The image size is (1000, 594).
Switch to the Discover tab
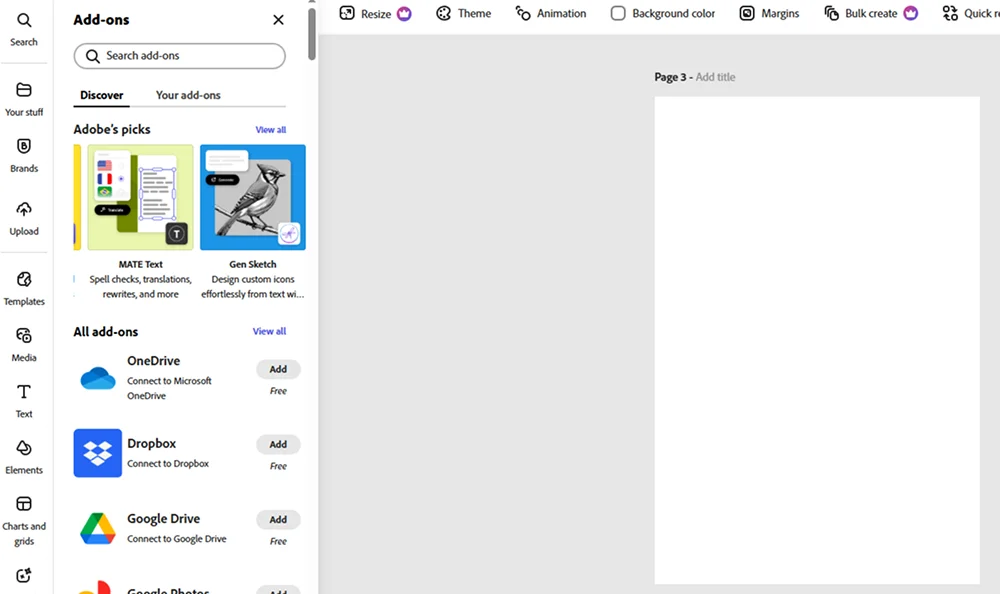(x=101, y=95)
